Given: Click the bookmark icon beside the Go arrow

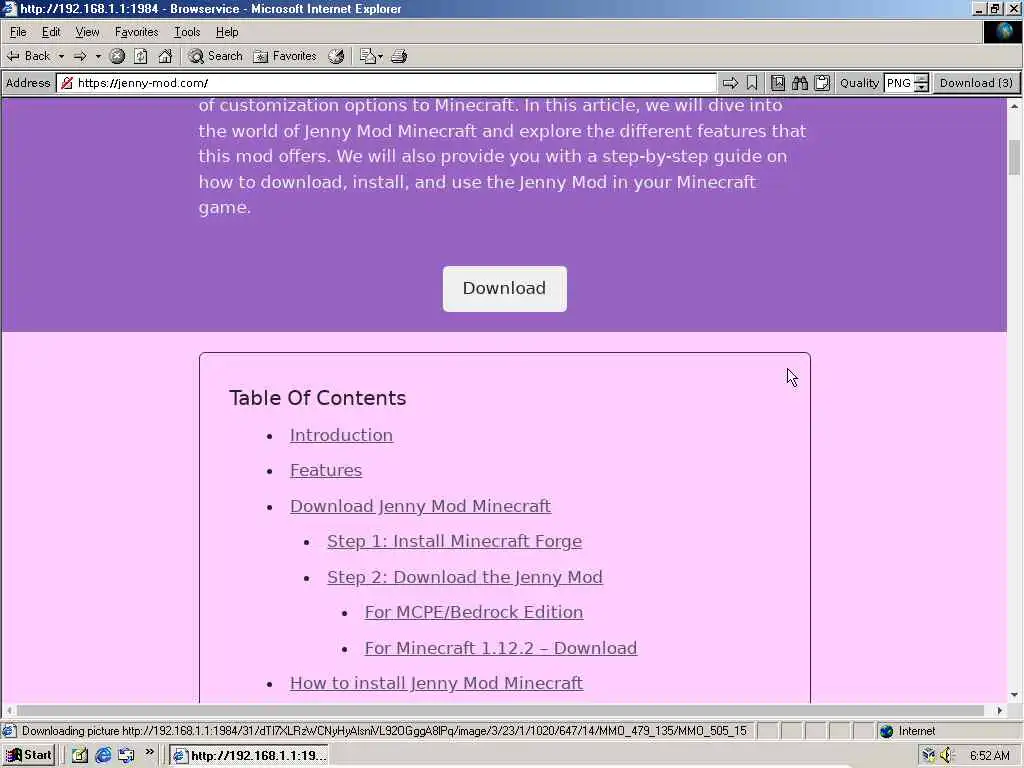Looking at the screenshot, I should click(x=752, y=83).
